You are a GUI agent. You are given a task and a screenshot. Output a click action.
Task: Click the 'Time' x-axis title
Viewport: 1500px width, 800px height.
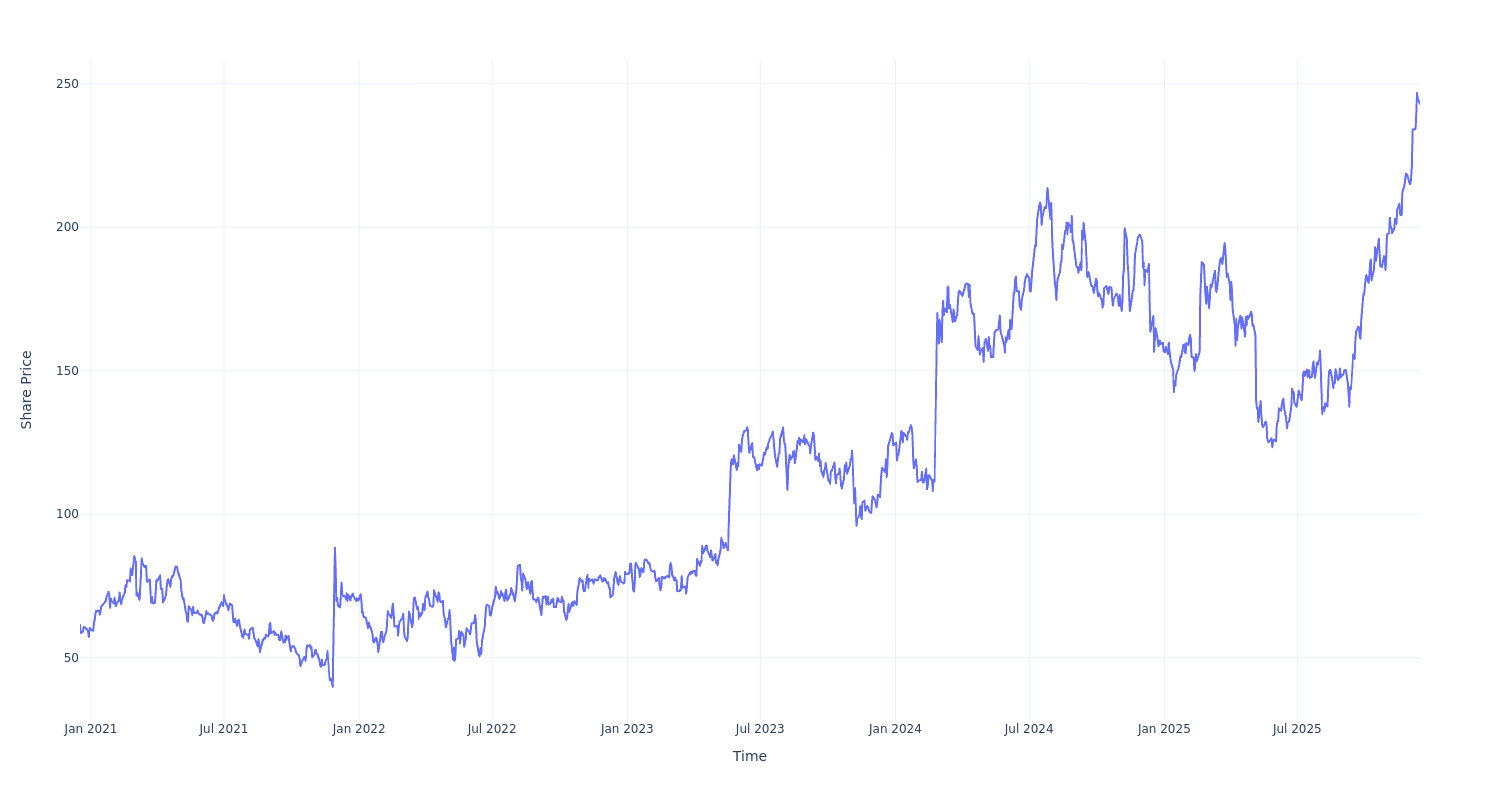(x=749, y=756)
